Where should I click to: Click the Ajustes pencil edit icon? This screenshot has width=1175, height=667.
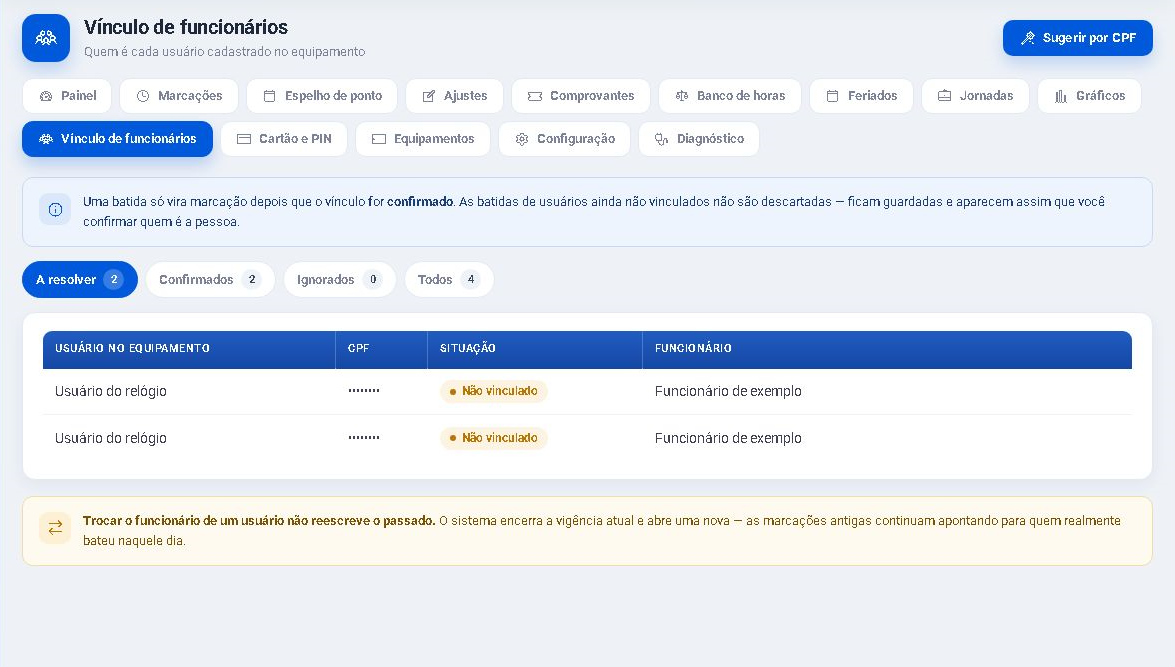point(429,96)
